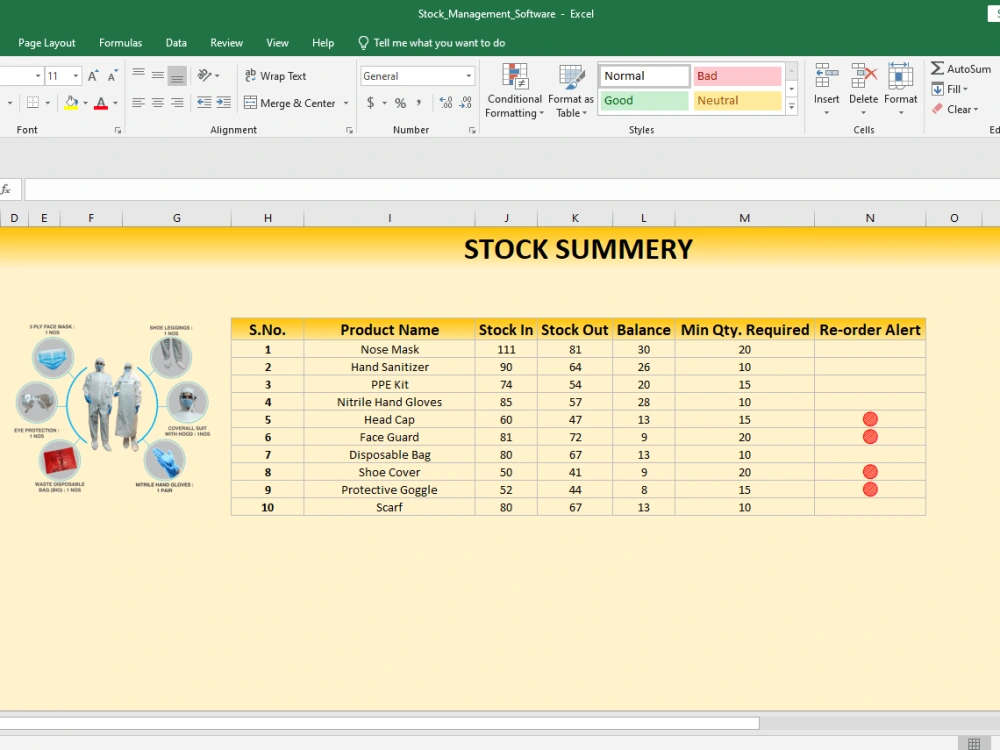The height and width of the screenshot is (750, 1000).
Task: Select the Normal cell style
Action: pos(644,76)
